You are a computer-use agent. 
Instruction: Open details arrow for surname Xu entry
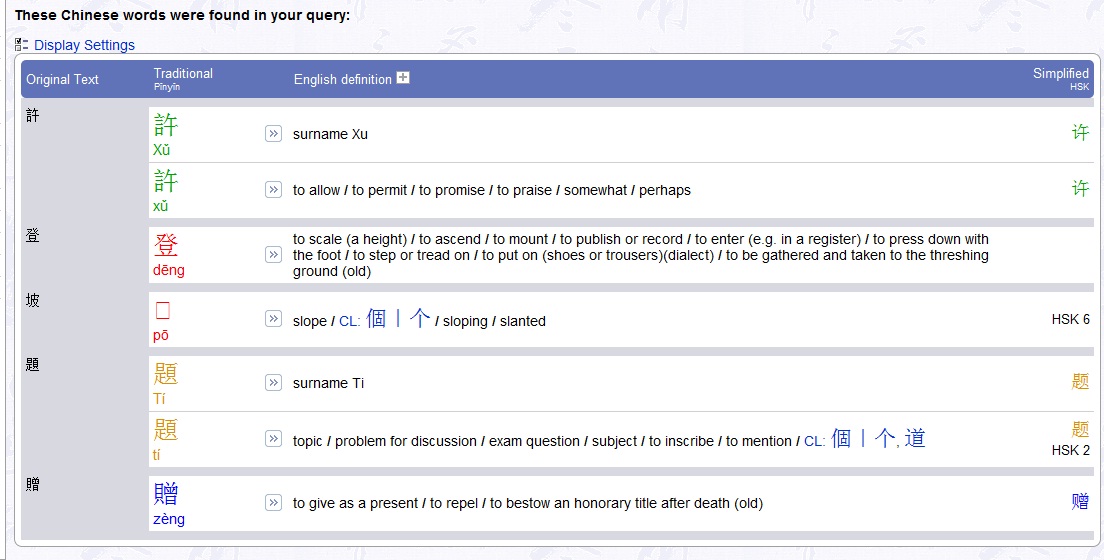point(273,134)
